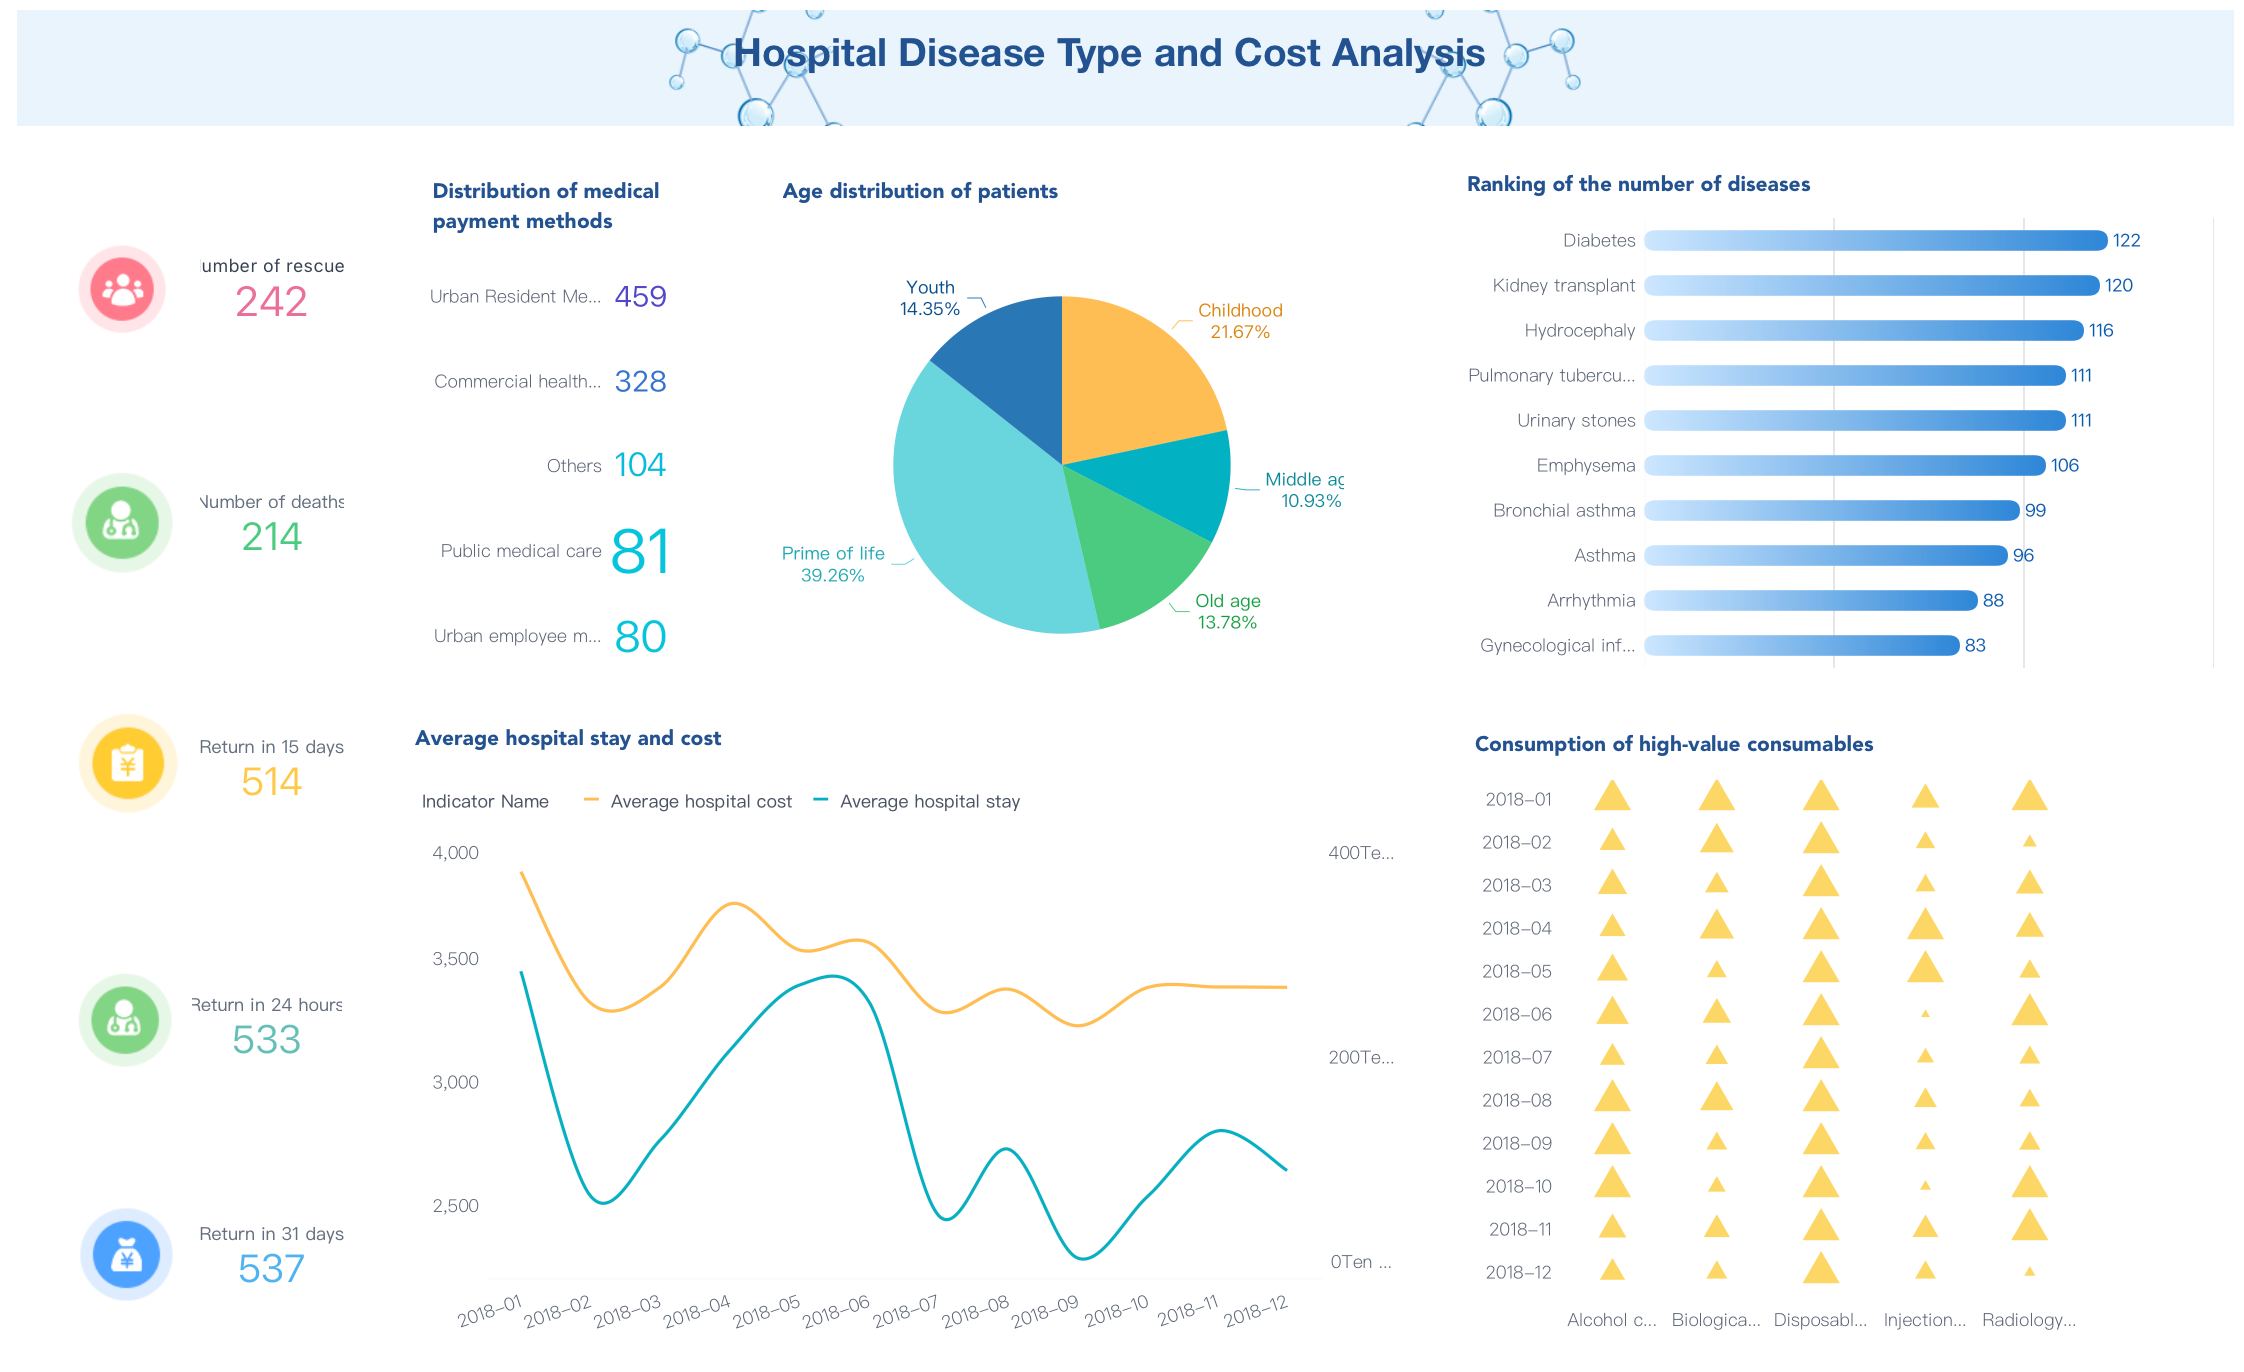Click the Distribution of medical payment methods heading
The image size is (2244, 1372).
546,206
